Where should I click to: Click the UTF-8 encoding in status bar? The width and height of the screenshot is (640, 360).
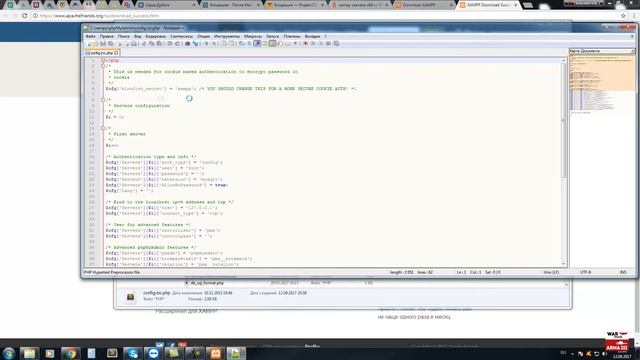[x=585, y=272]
